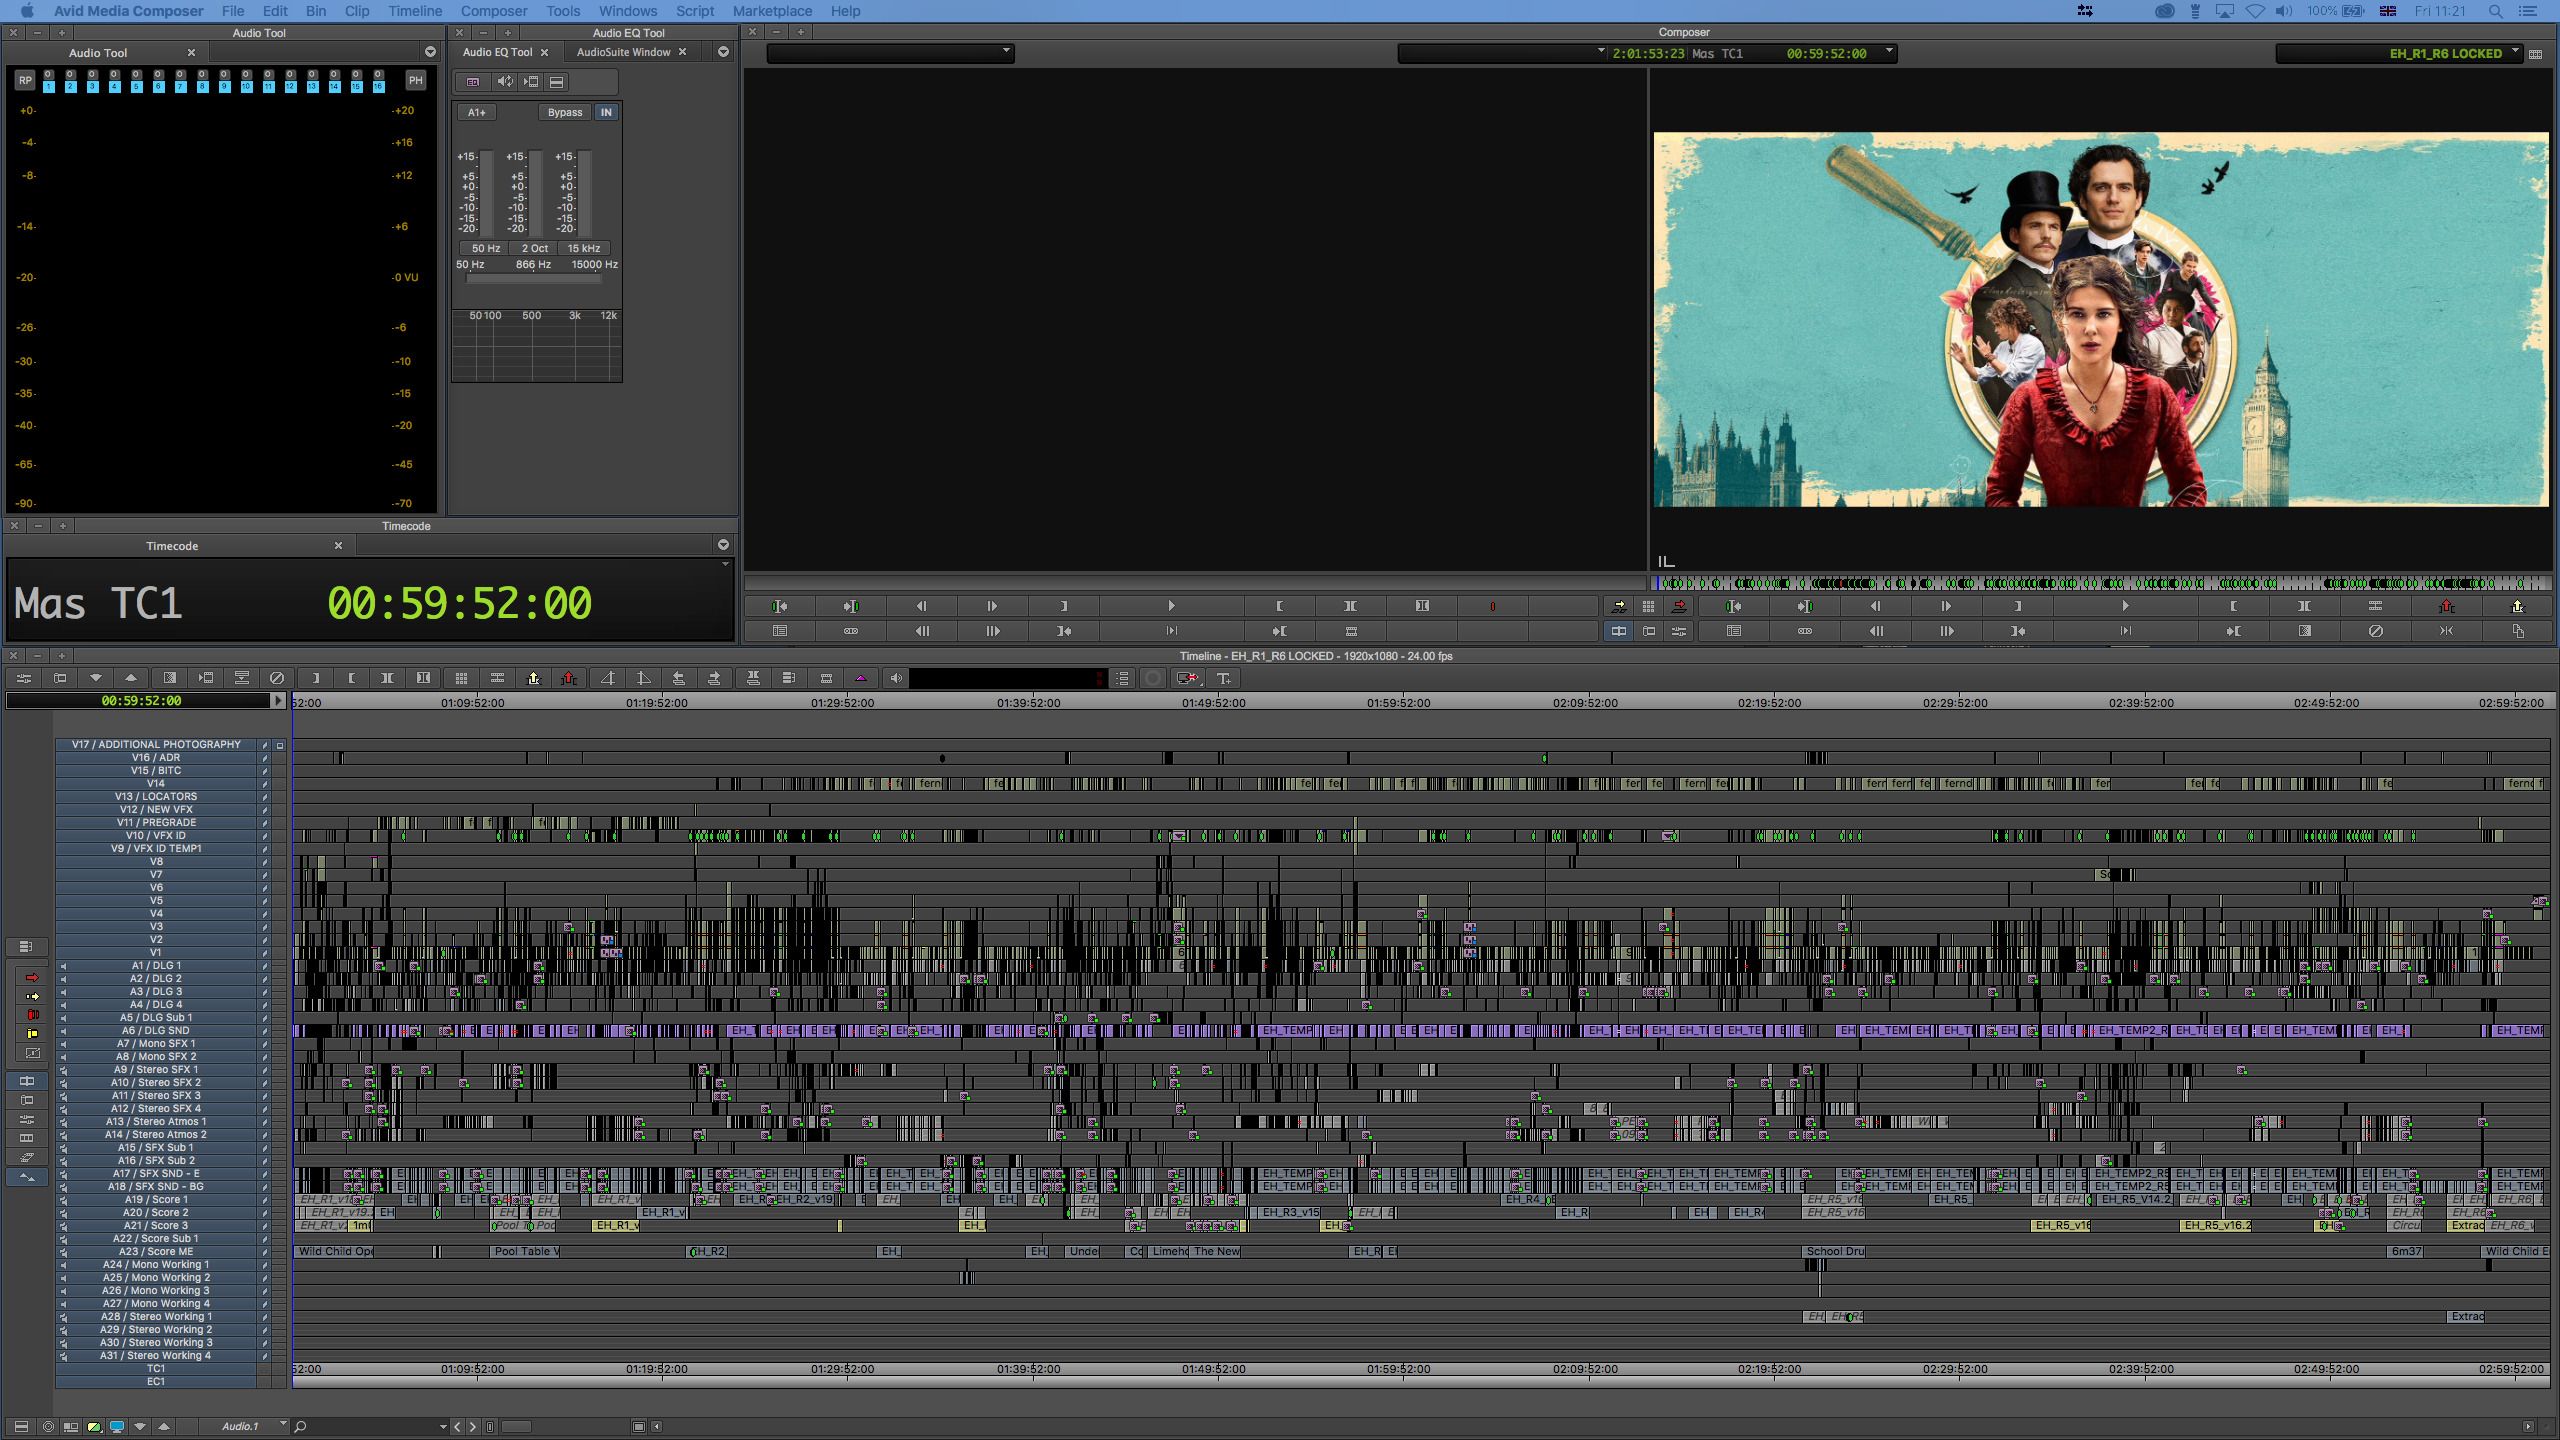This screenshot has width=2560, height=1440.
Task: Mute the A19 / Score 1 track speaker
Action: pos(63,1200)
